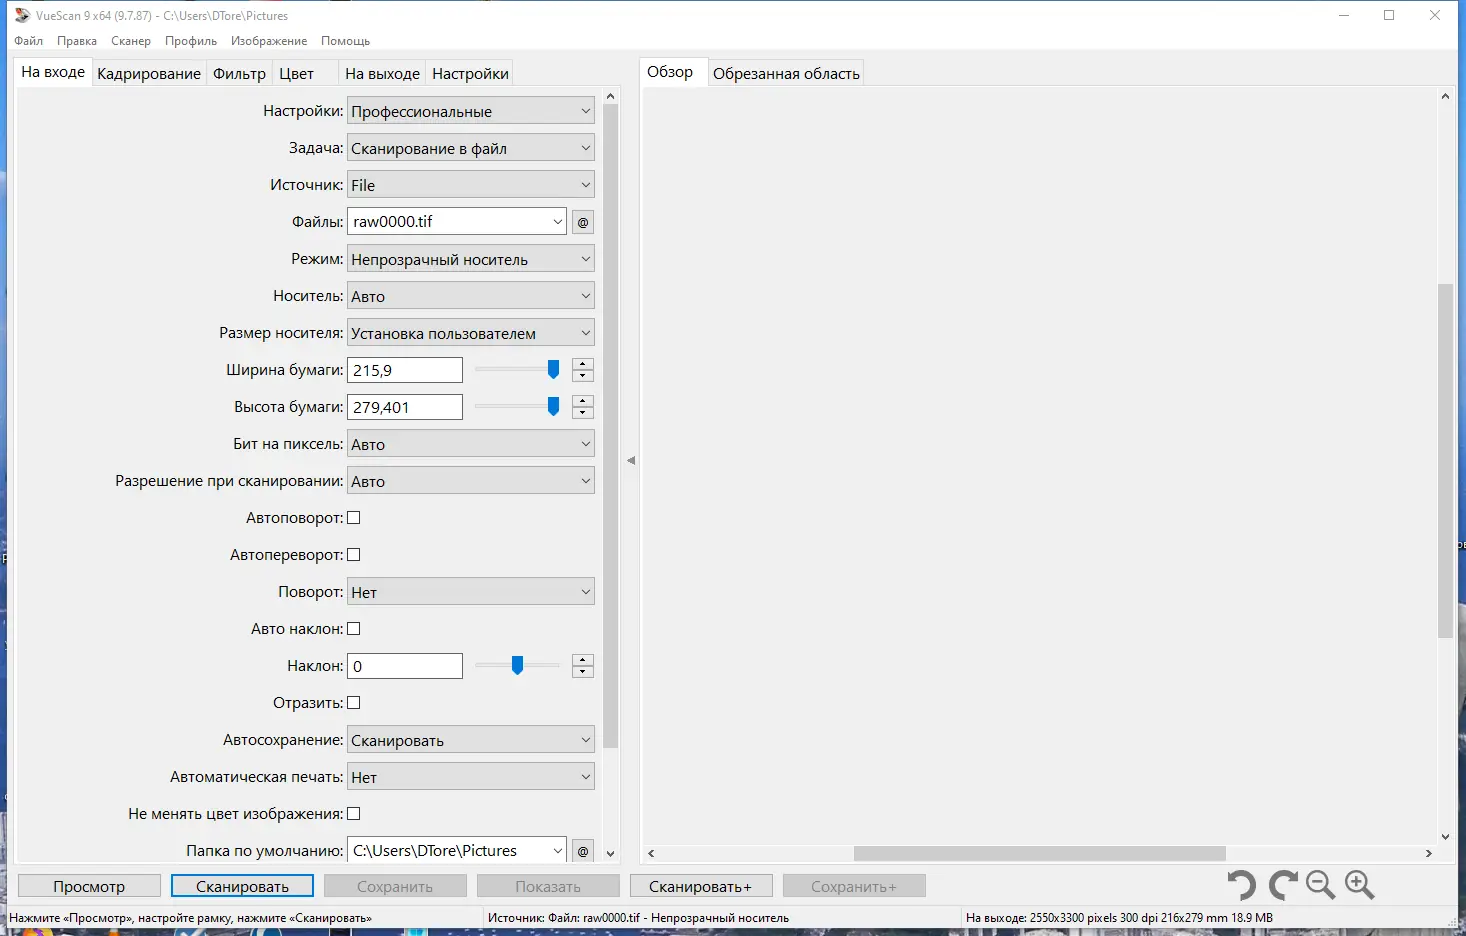Click the Показать button
Viewport: 1466px width, 936px height.
coord(548,886)
